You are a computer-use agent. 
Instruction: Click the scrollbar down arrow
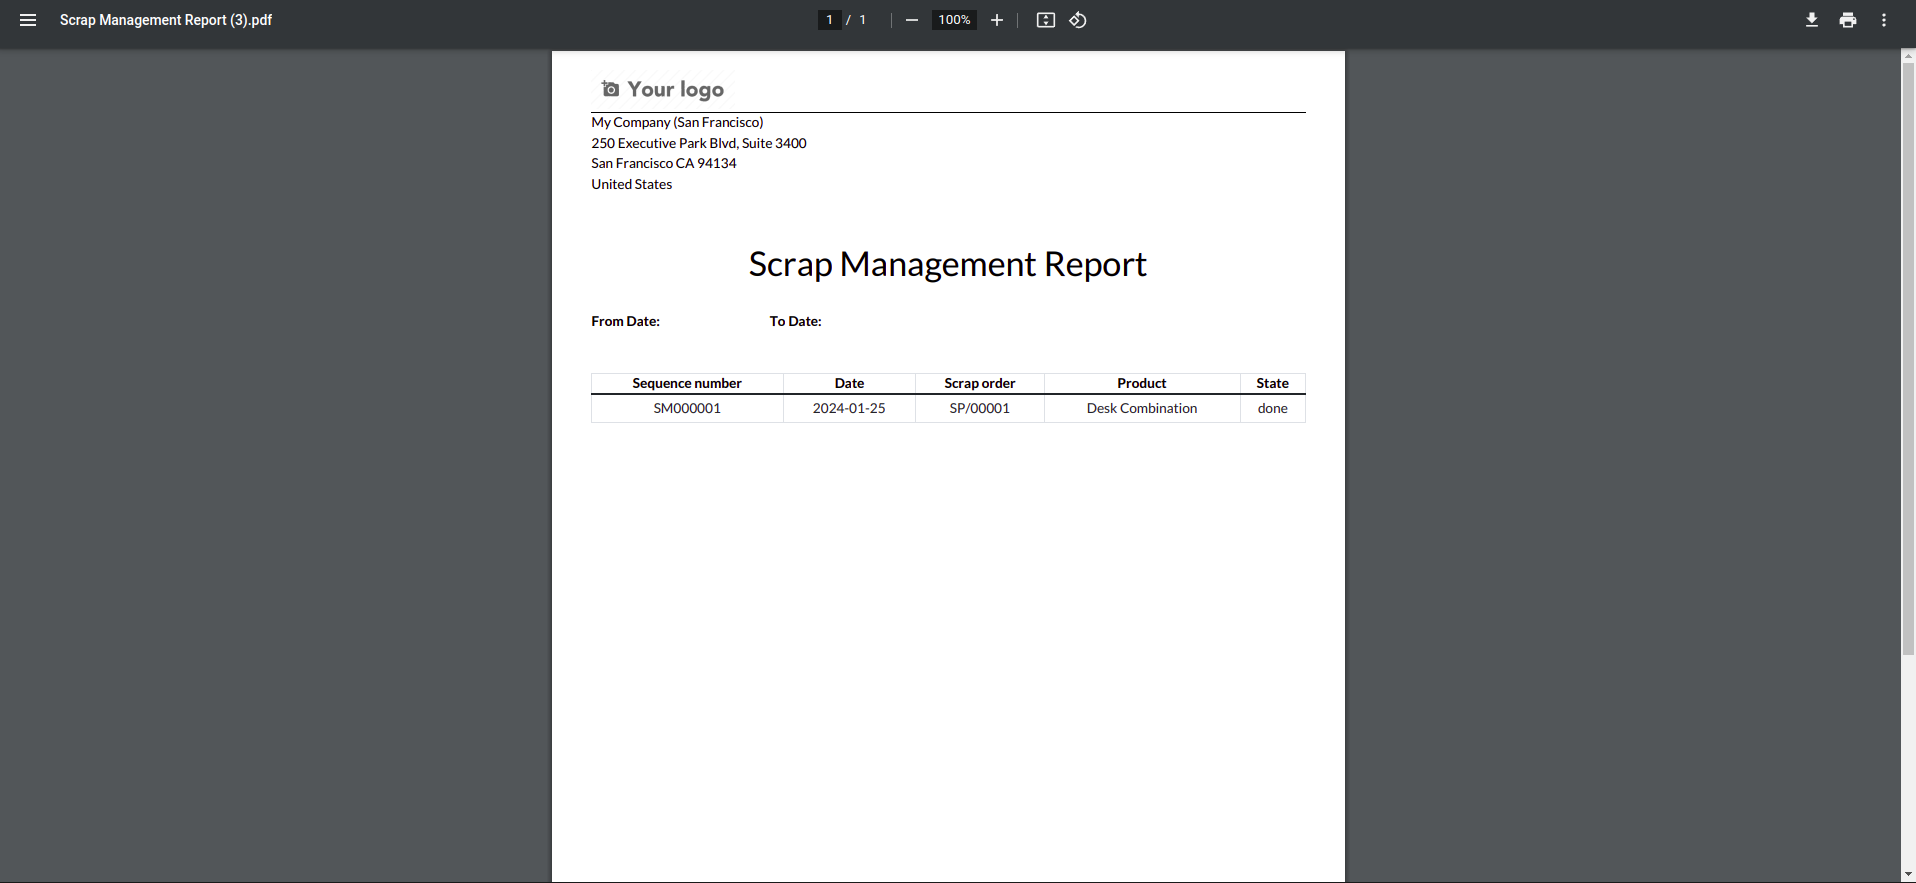click(1908, 875)
